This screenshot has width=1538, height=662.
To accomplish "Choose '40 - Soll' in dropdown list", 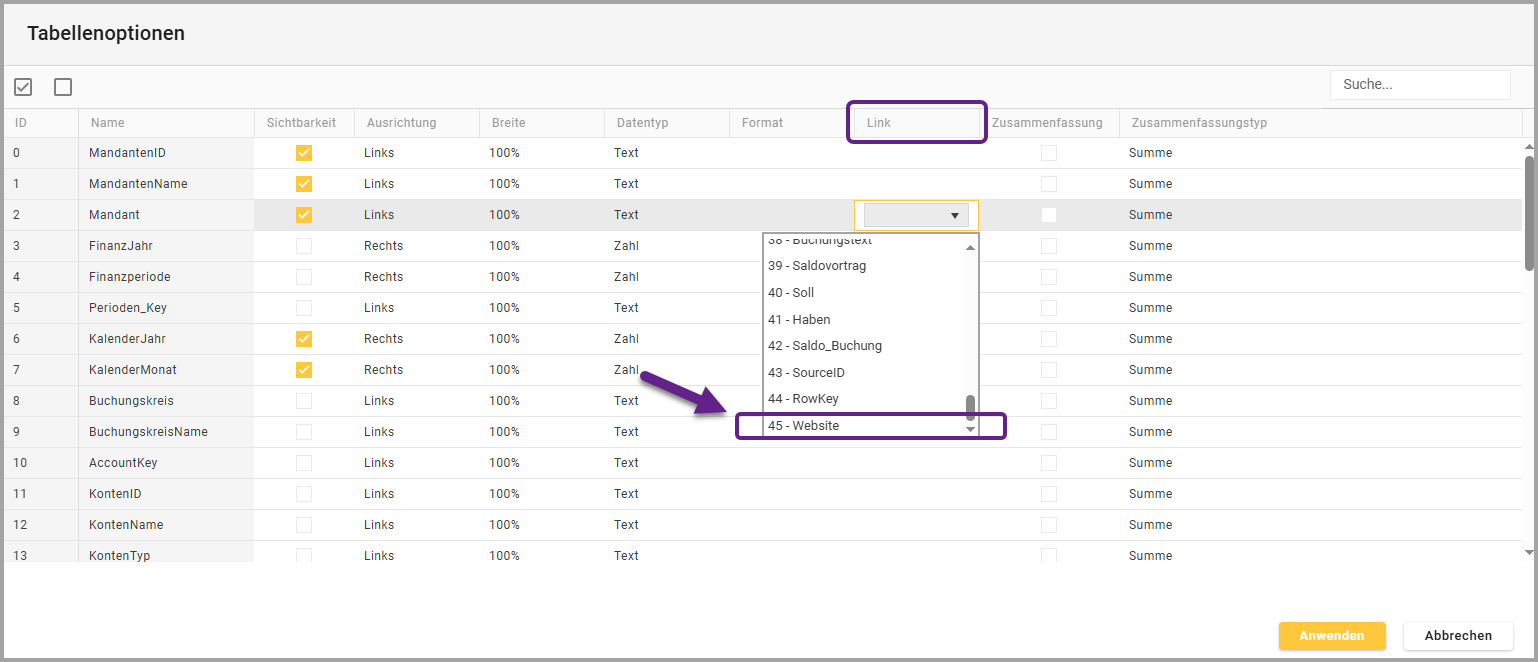I will 862,293.
